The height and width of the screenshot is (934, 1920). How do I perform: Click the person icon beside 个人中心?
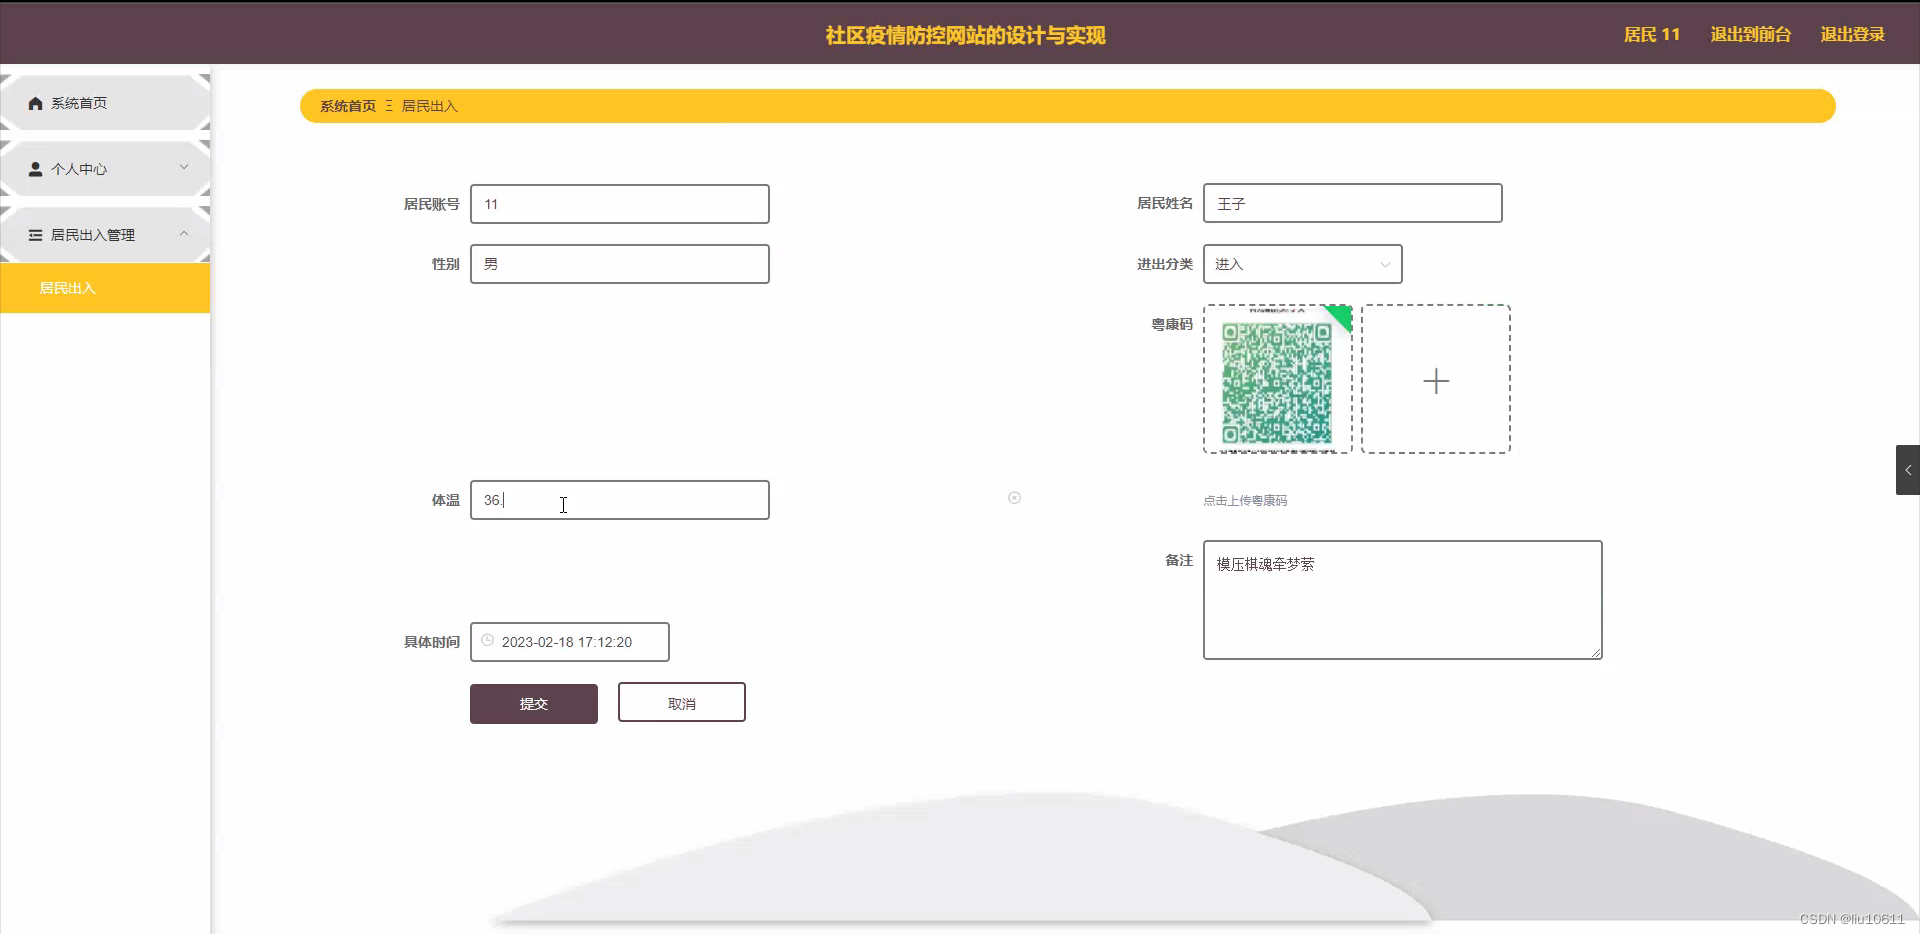[36, 169]
